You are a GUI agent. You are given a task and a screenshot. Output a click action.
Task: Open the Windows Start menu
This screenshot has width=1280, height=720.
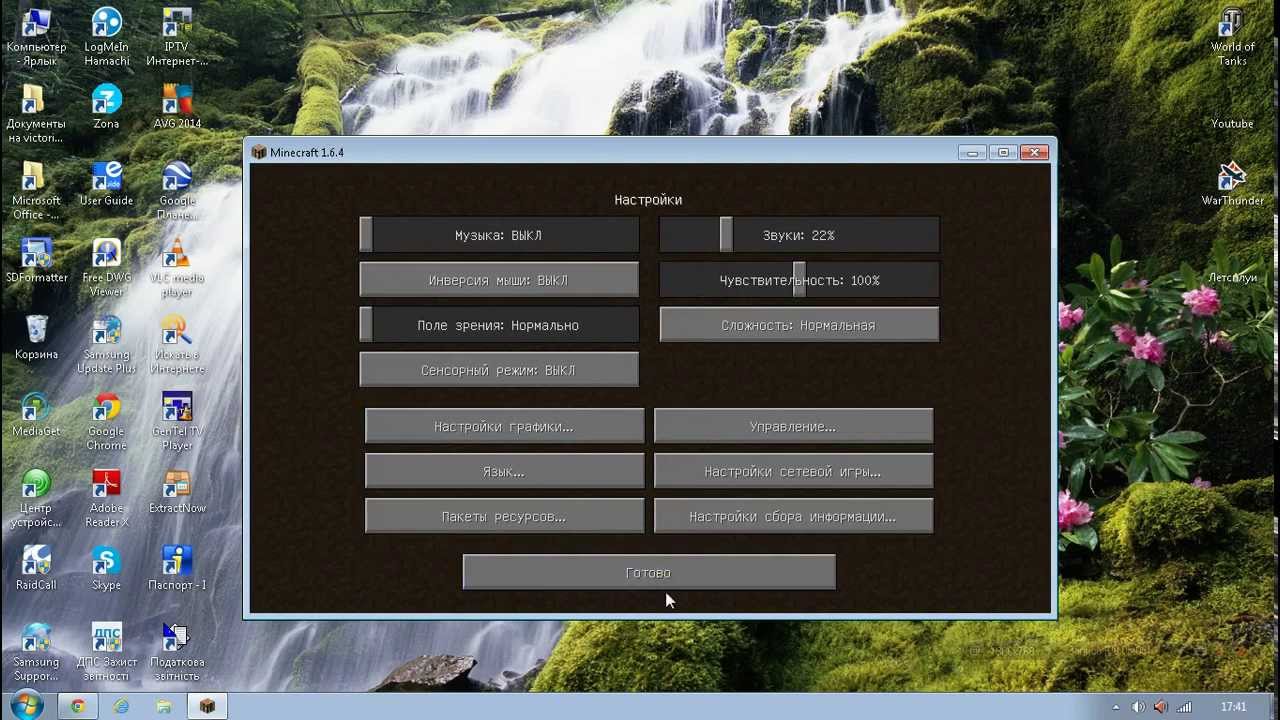(25, 705)
